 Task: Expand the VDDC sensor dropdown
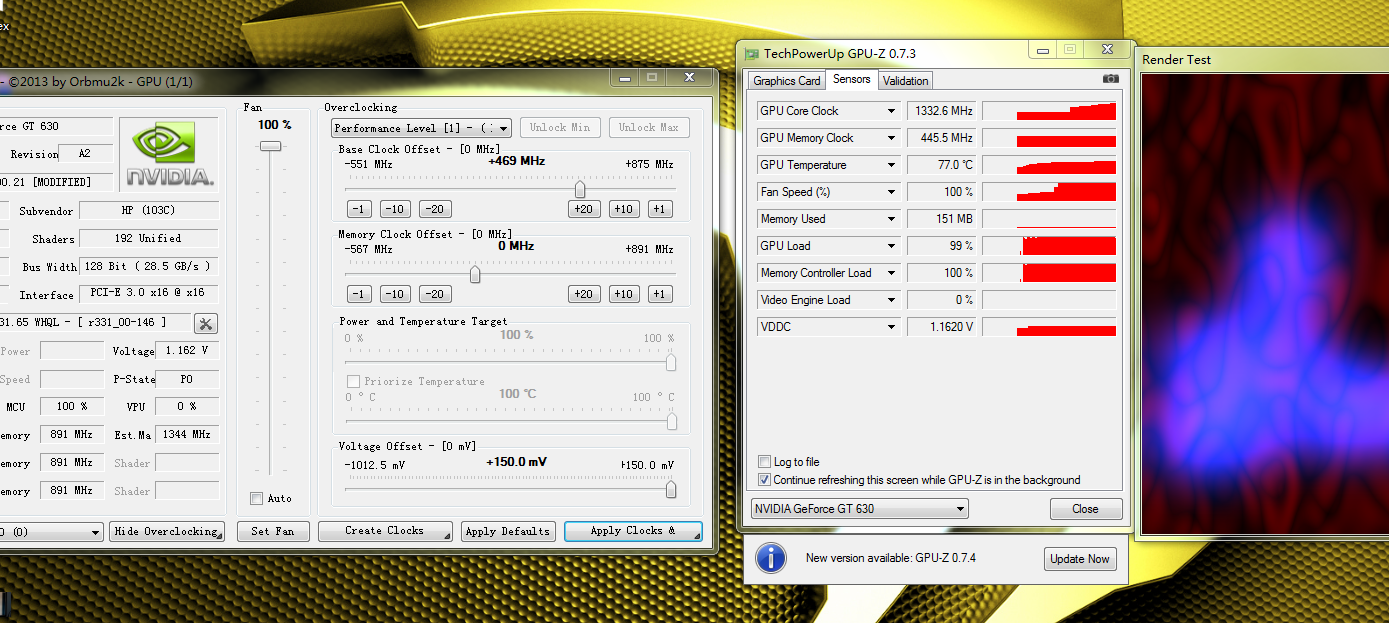click(891, 327)
